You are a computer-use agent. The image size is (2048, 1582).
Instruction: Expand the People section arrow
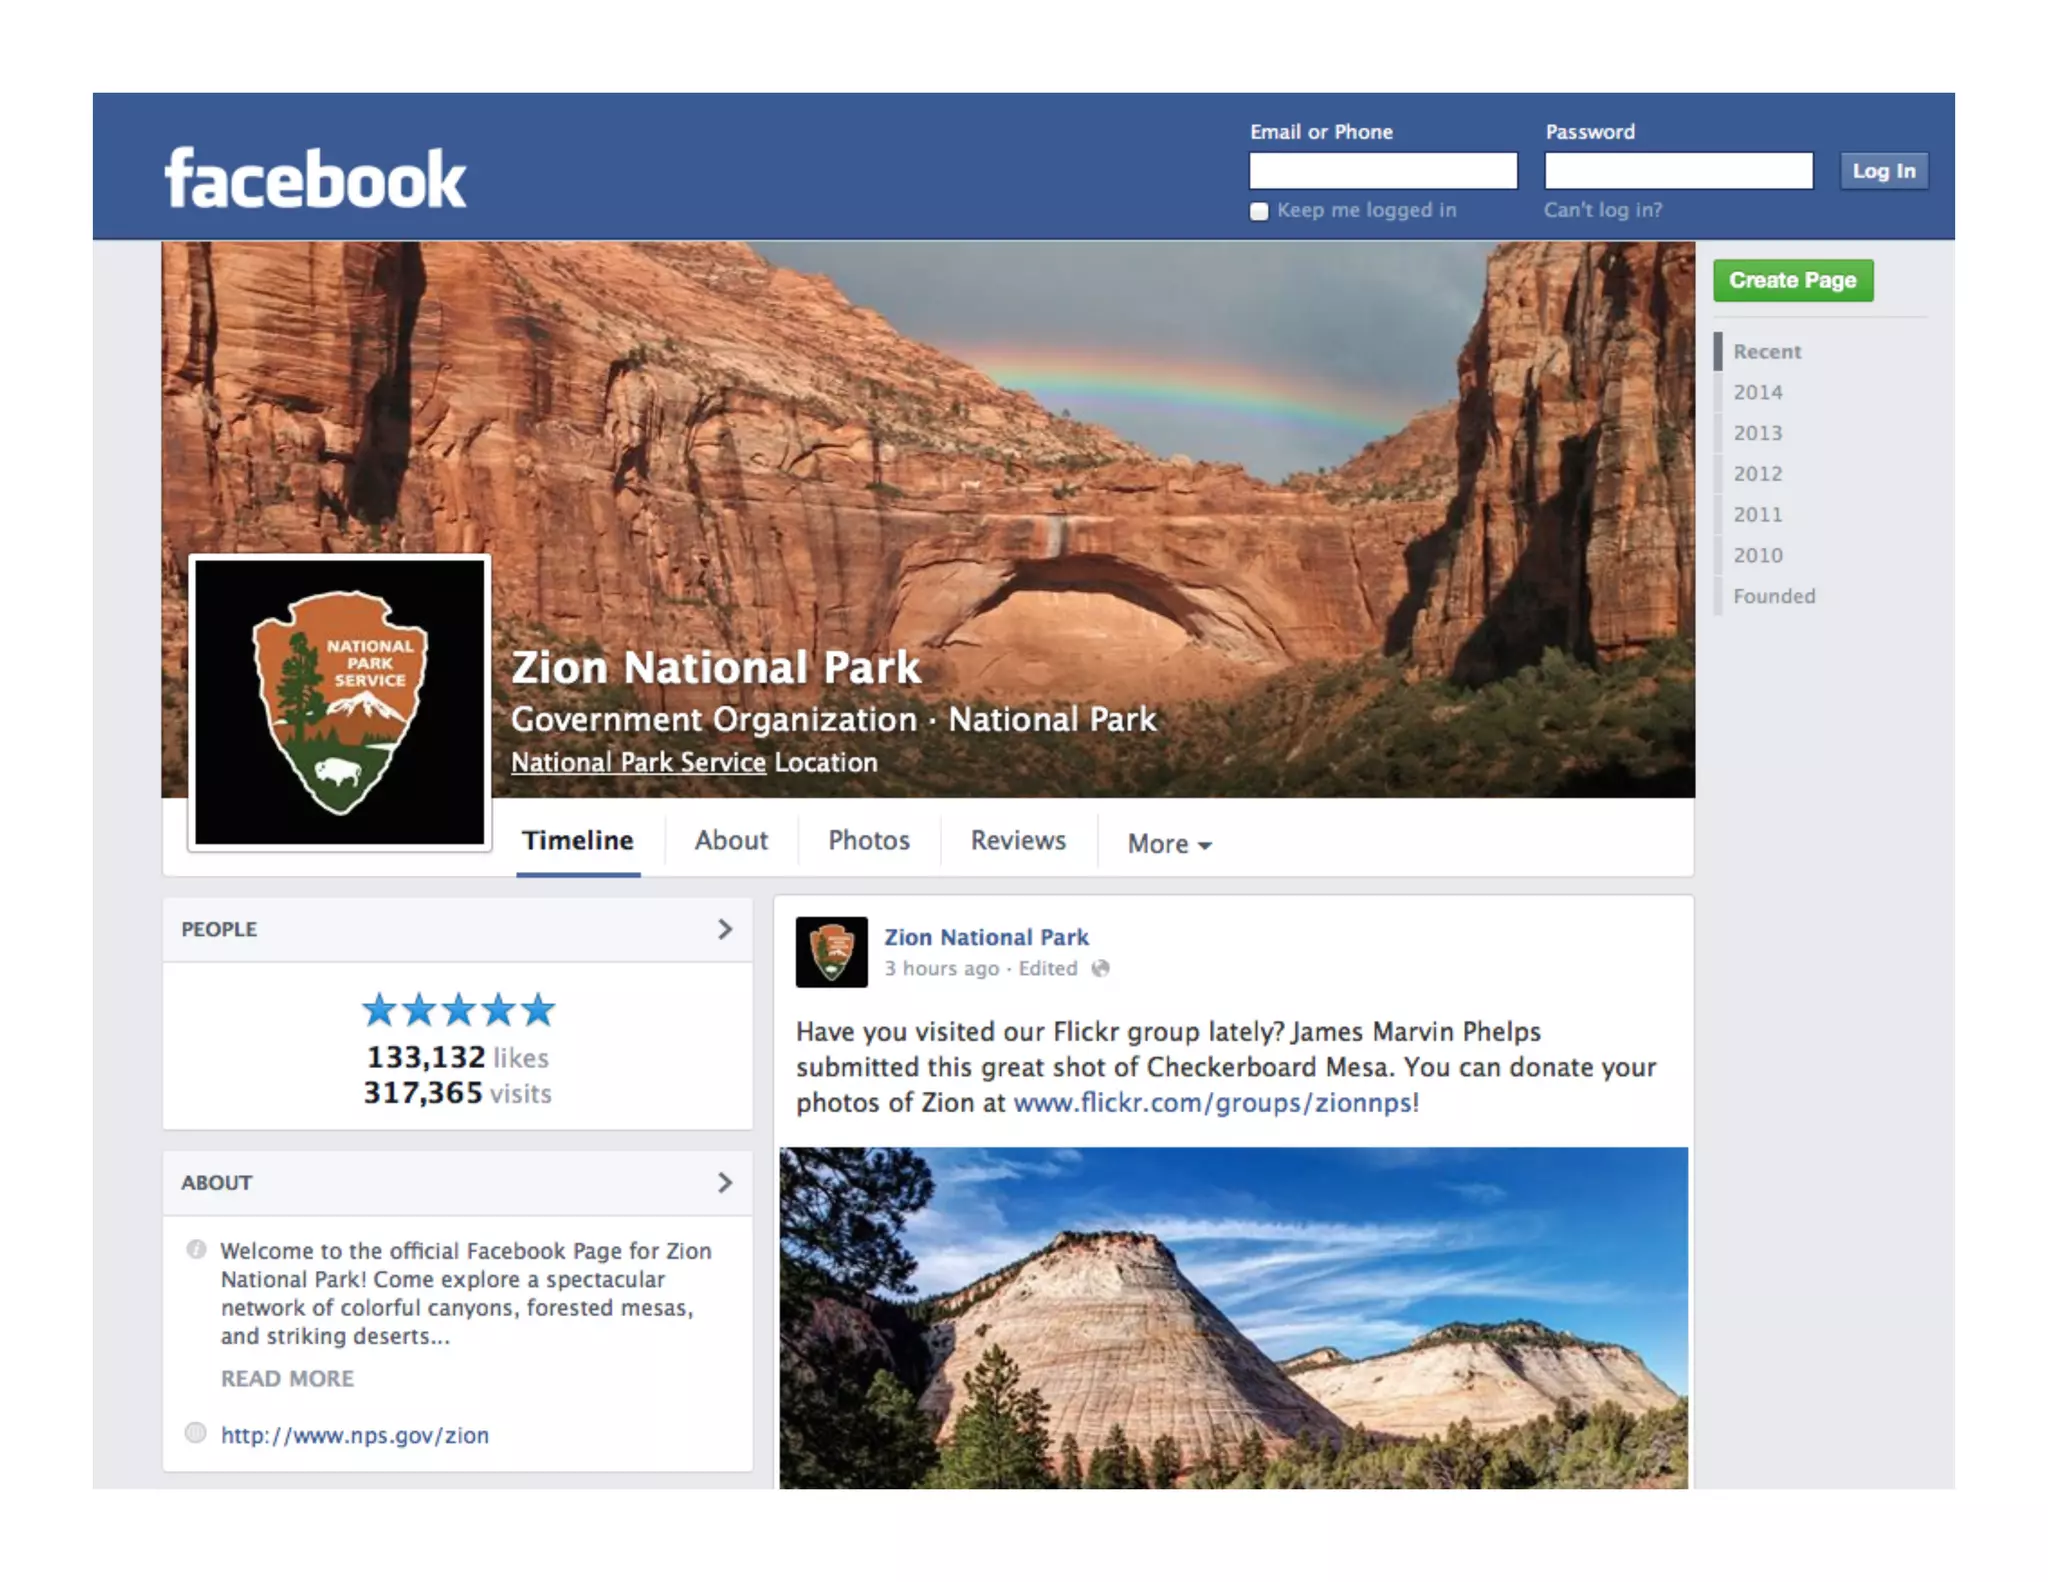coord(725,929)
